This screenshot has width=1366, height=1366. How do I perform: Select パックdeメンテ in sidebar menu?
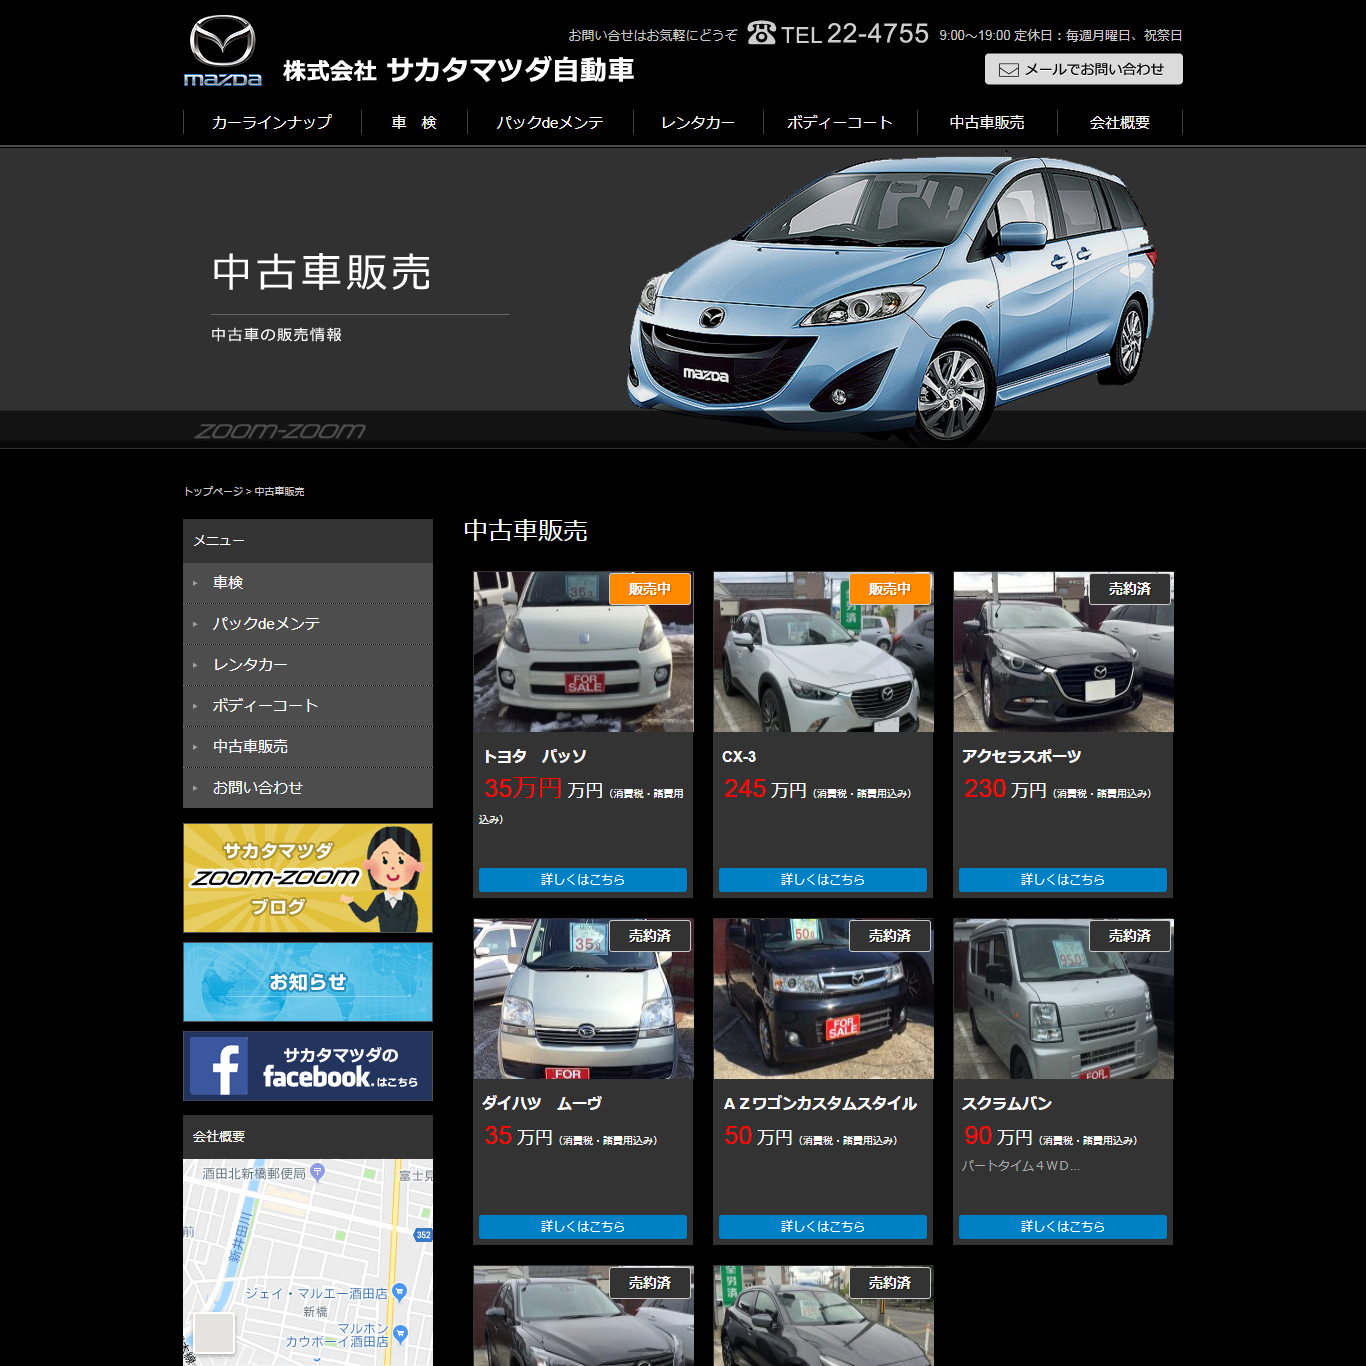click(x=308, y=623)
